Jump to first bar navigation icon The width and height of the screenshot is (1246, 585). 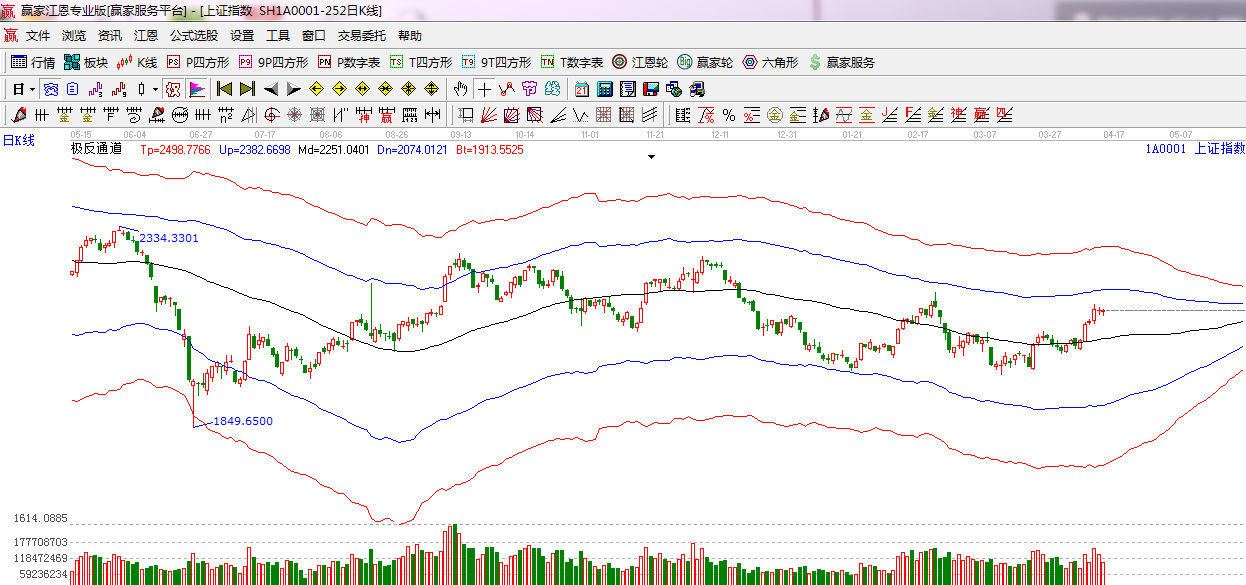[x=225, y=89]
